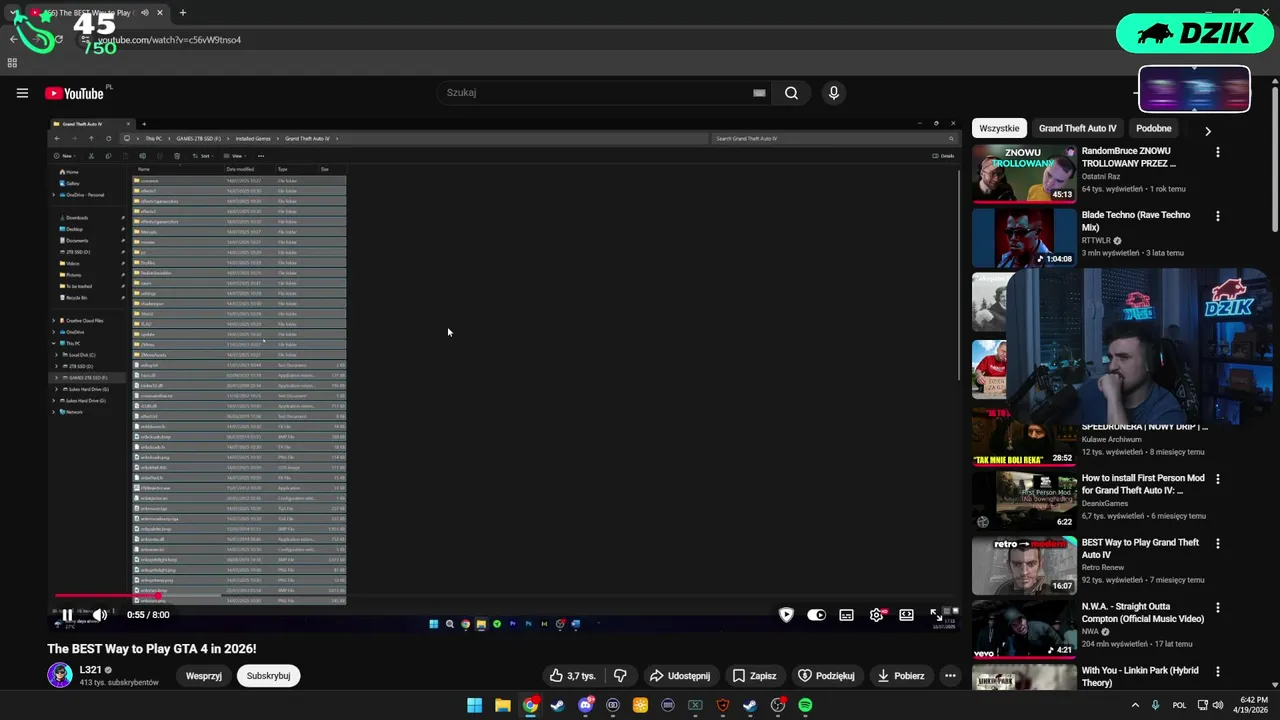Click the Podziękuj thanks button
1280x720 pixels.
tap(826, 676)
